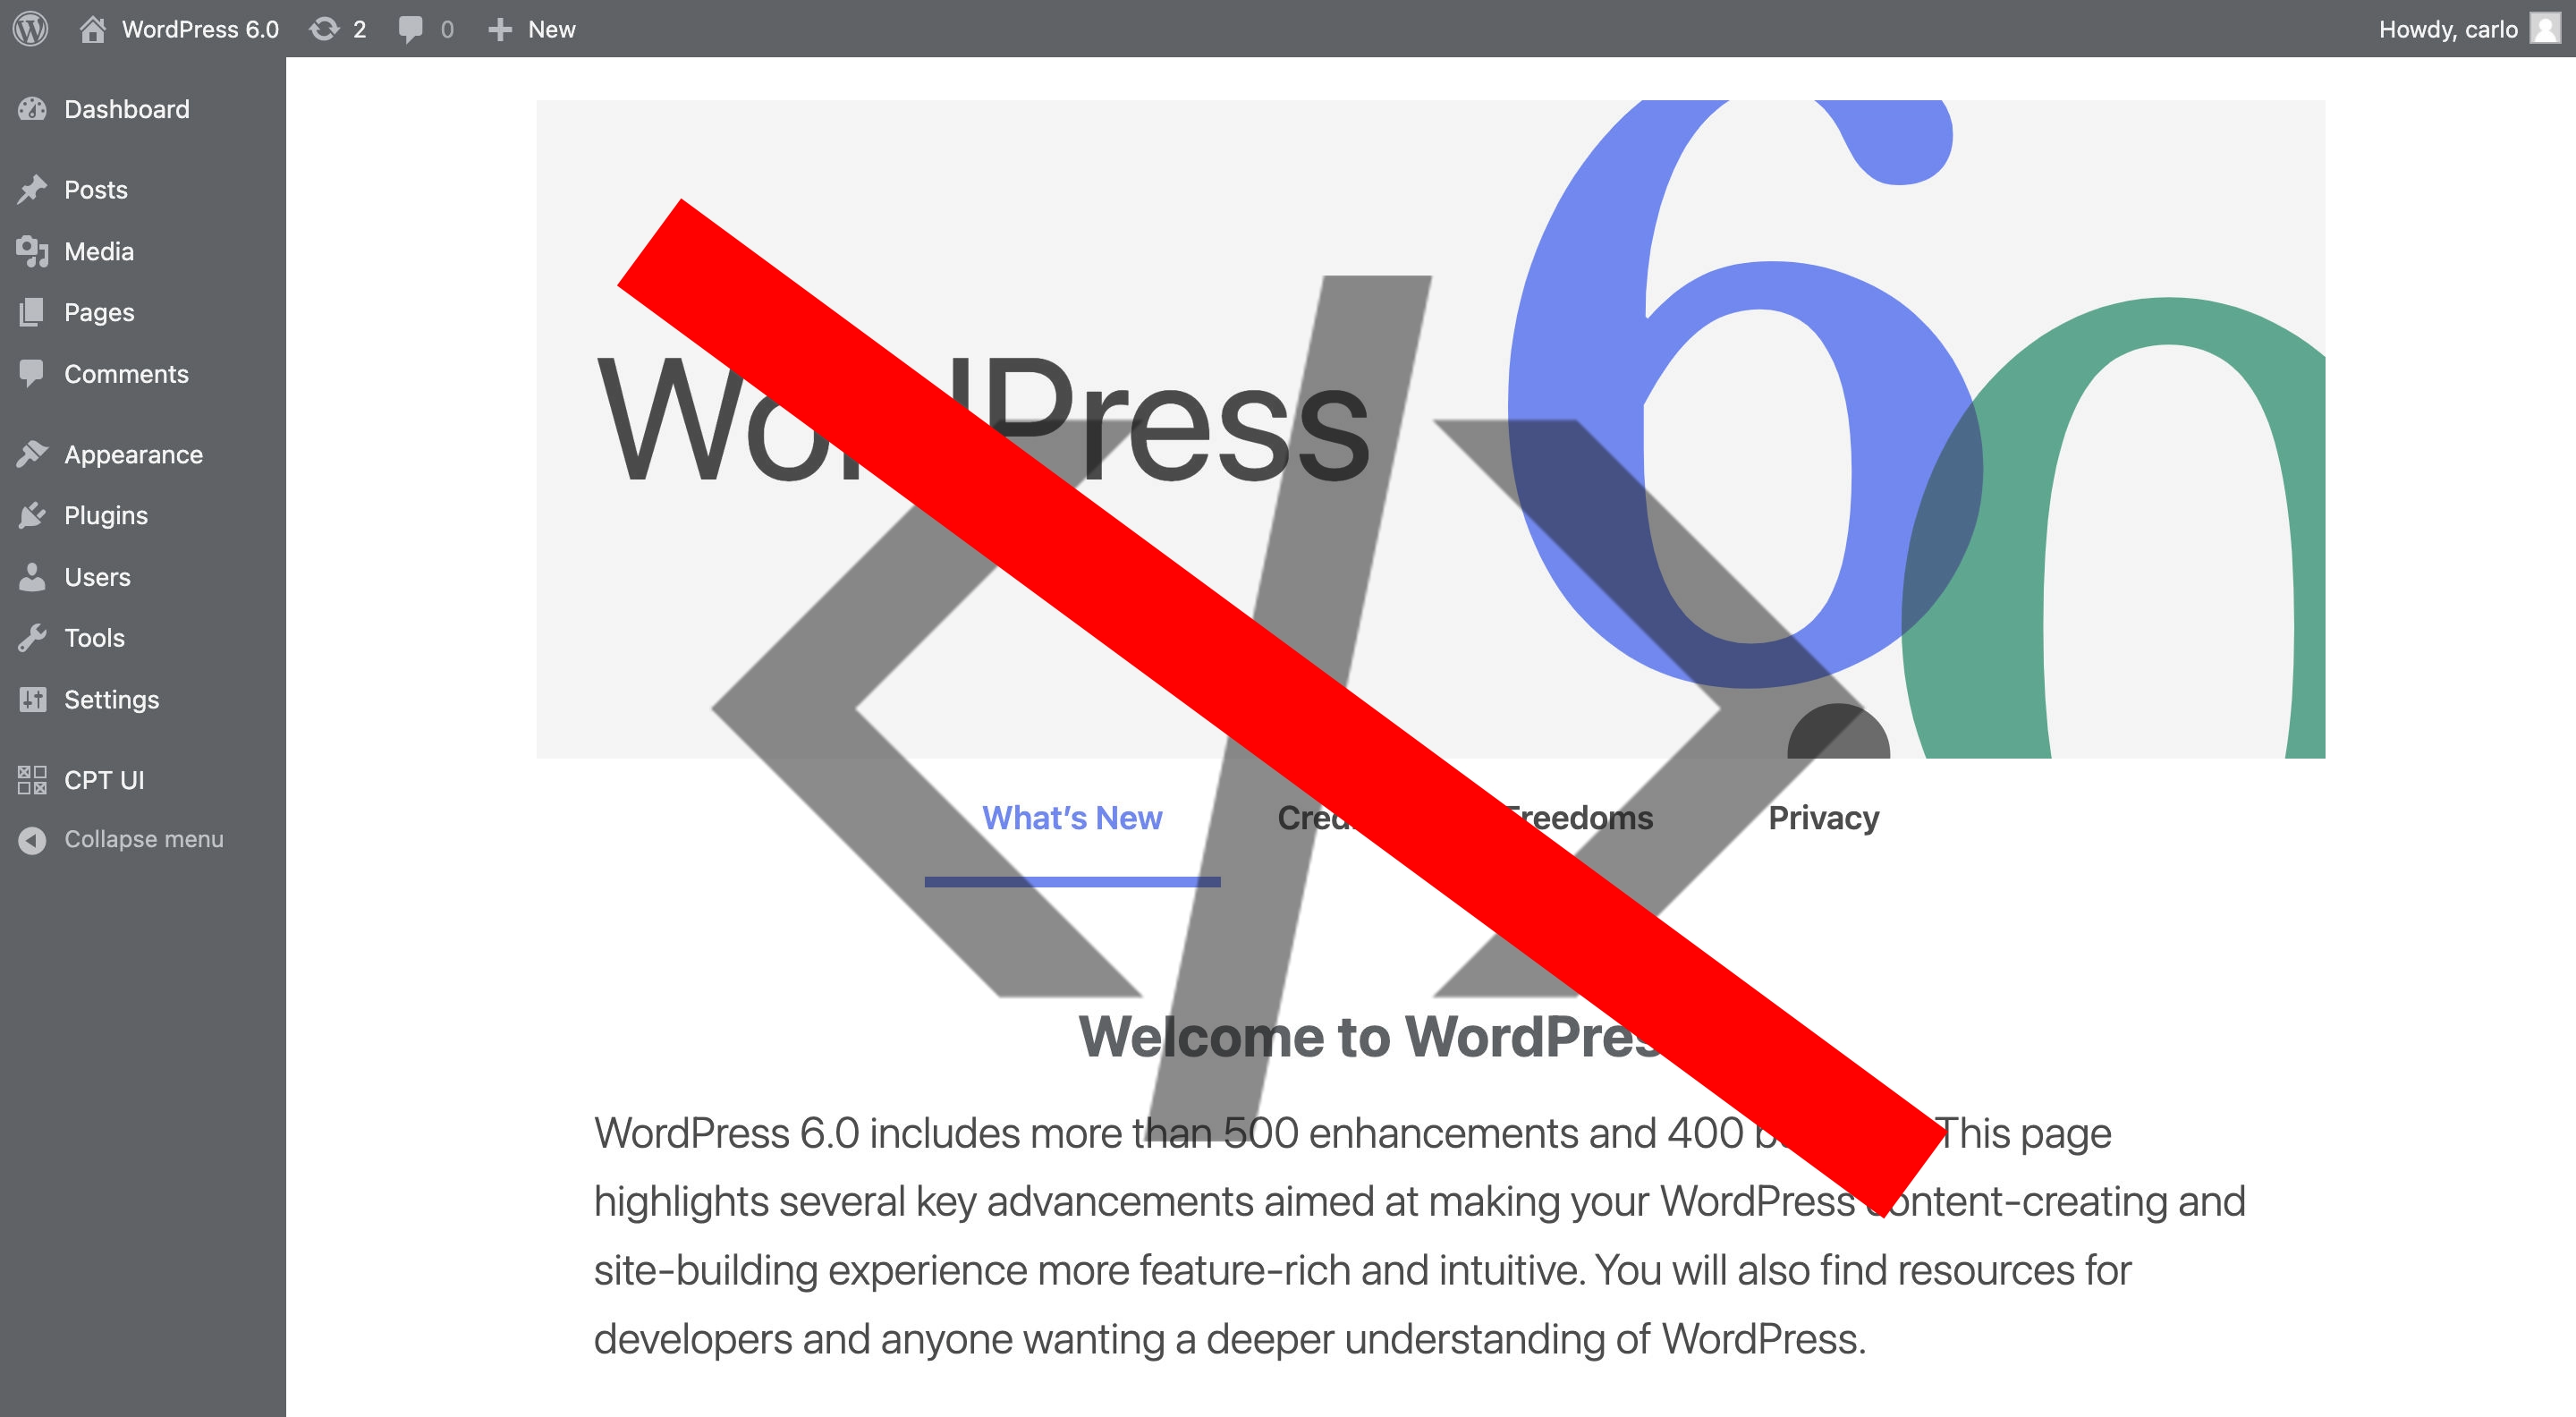Switch to the Privacy tab
The height and width of the screenshot is (1417, 2576).
(x=1823, y=818)
